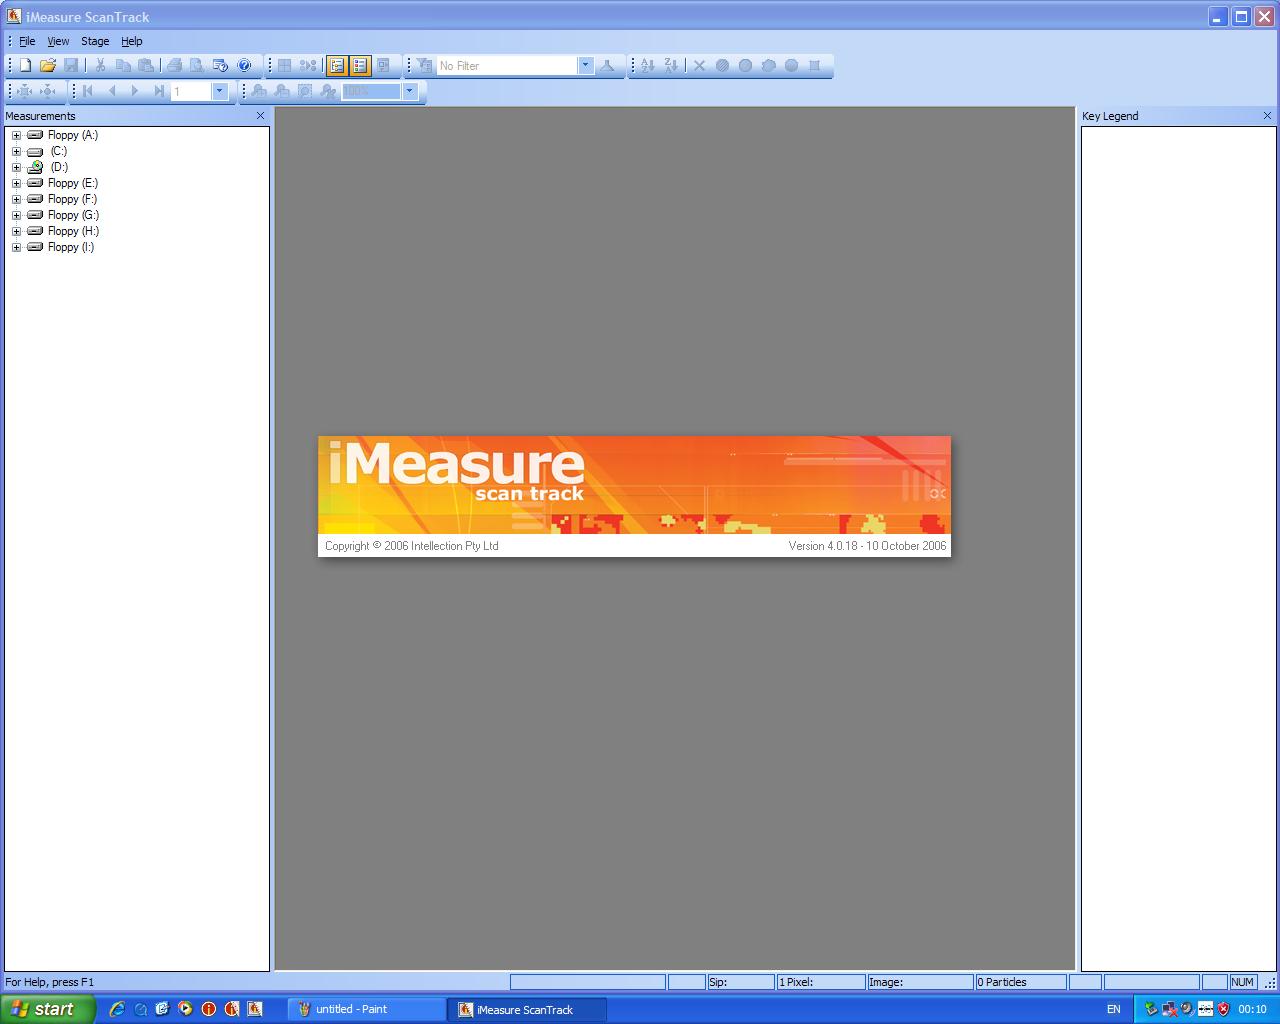This screenshot has height=1024, width=1280.
Task: Expand the Floppy (I:) tree node
Action: click(16, 247)
